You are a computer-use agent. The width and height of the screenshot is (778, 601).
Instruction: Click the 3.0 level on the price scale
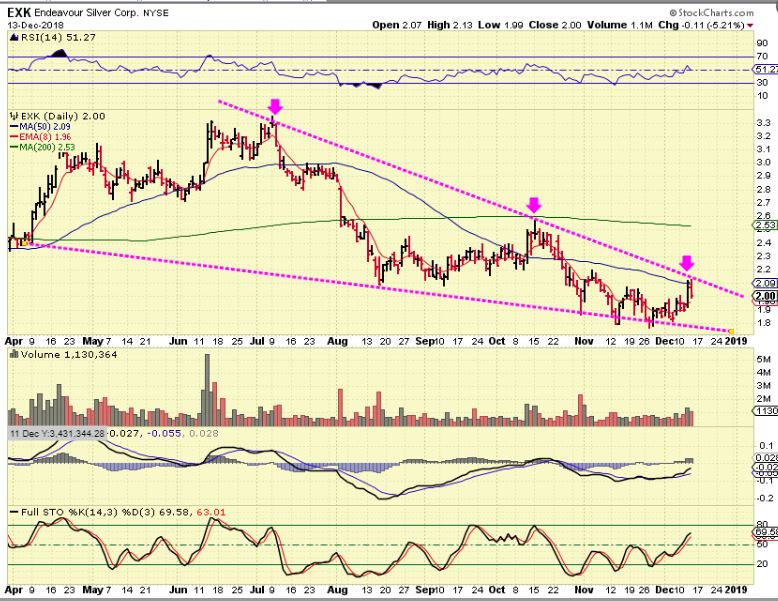tap(764, 162)
